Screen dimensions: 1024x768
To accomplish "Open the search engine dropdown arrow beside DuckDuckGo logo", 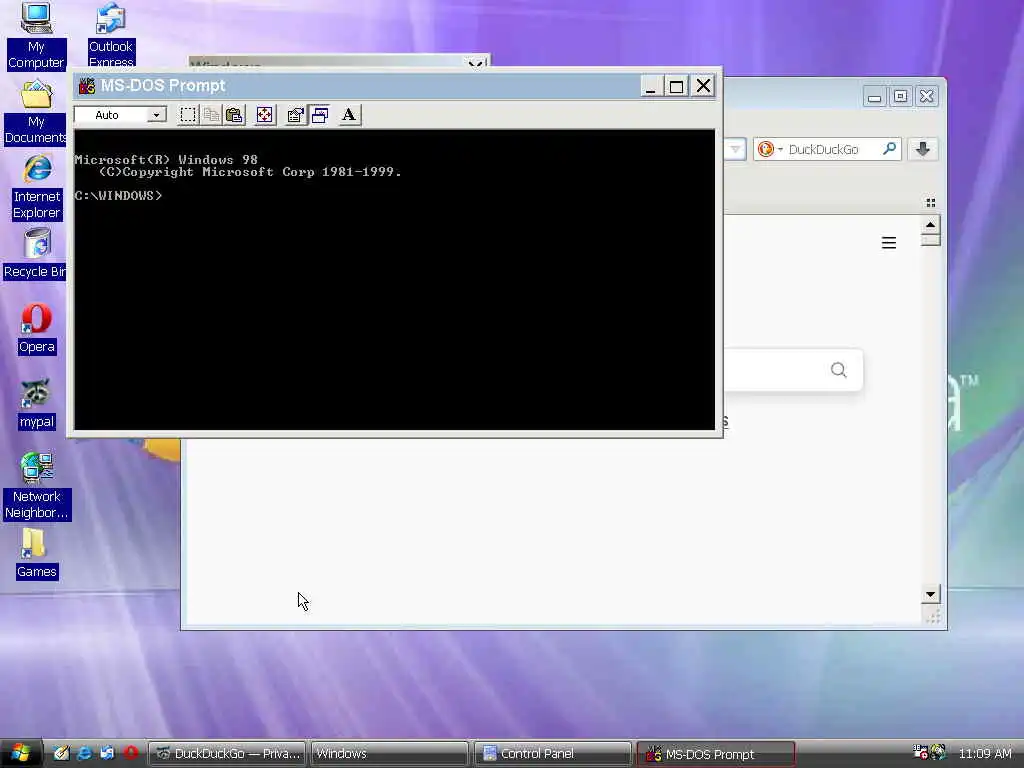I will click(x=780, y=150).
